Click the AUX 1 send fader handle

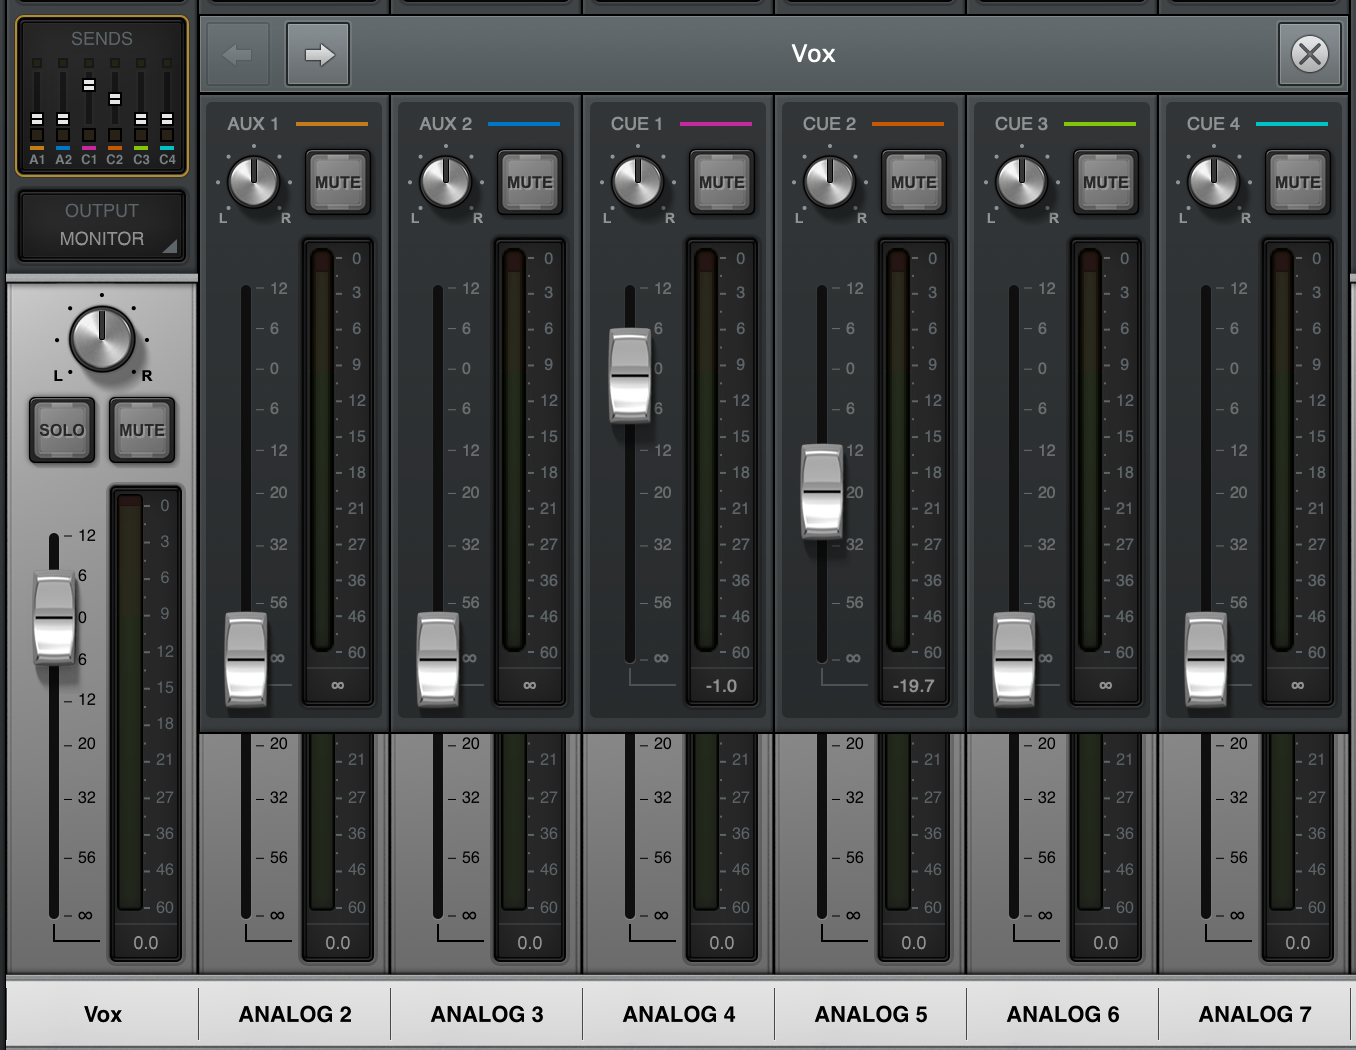pyautogui.click(x=246, y=660)
